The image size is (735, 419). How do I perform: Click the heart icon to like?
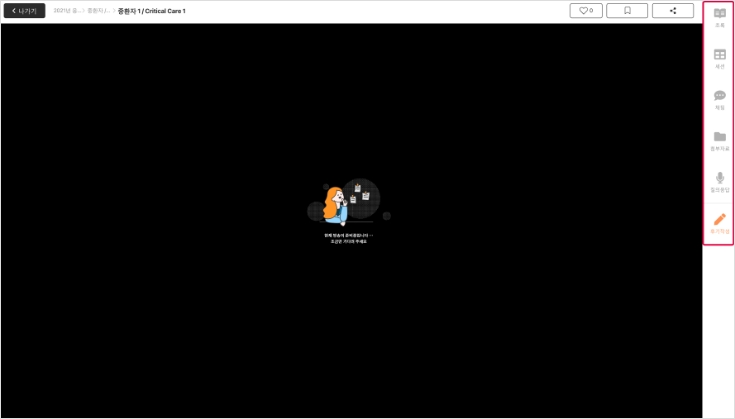(x=583, y=11)
